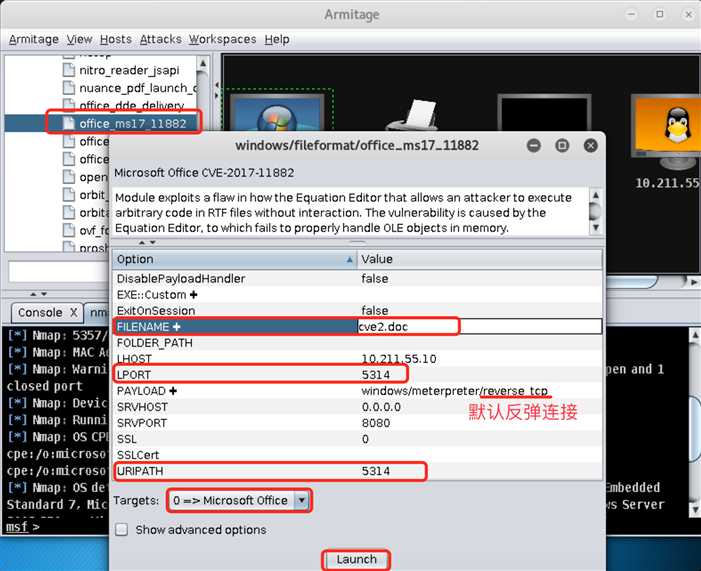Select the SSL option row
701x571 pixels.
[357, 439]
